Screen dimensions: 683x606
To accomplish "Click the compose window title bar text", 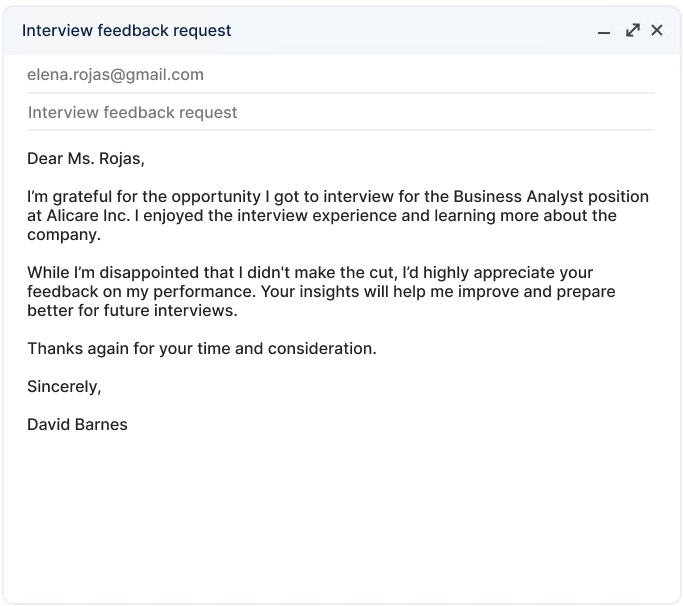I will tap(126, 30).
